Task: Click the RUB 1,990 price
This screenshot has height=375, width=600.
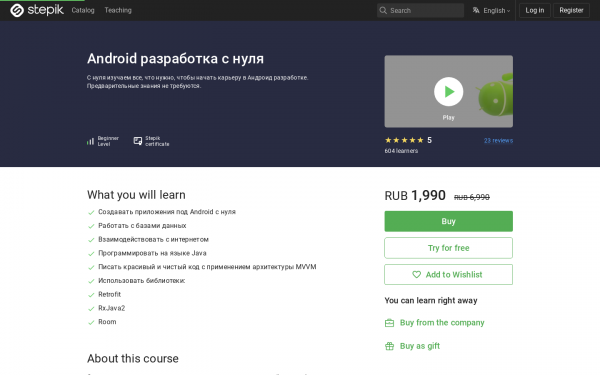Action: point(415,196)
